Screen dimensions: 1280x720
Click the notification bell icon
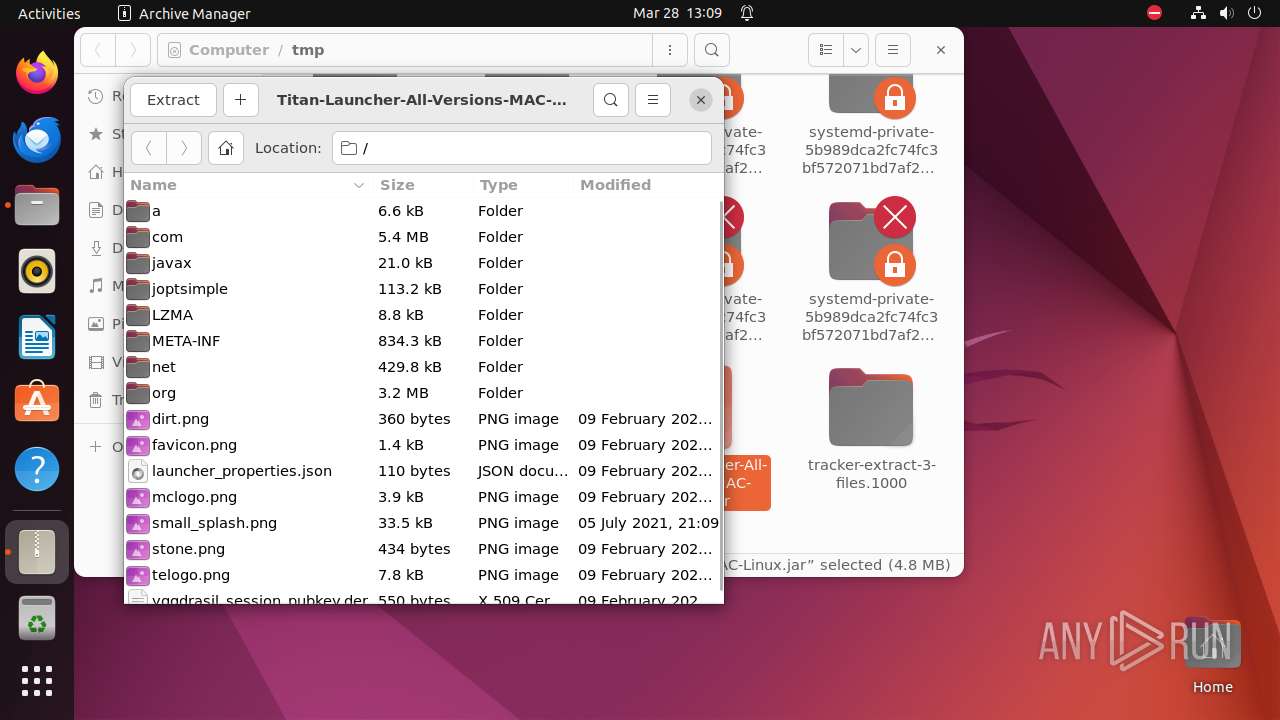(747, 13)
